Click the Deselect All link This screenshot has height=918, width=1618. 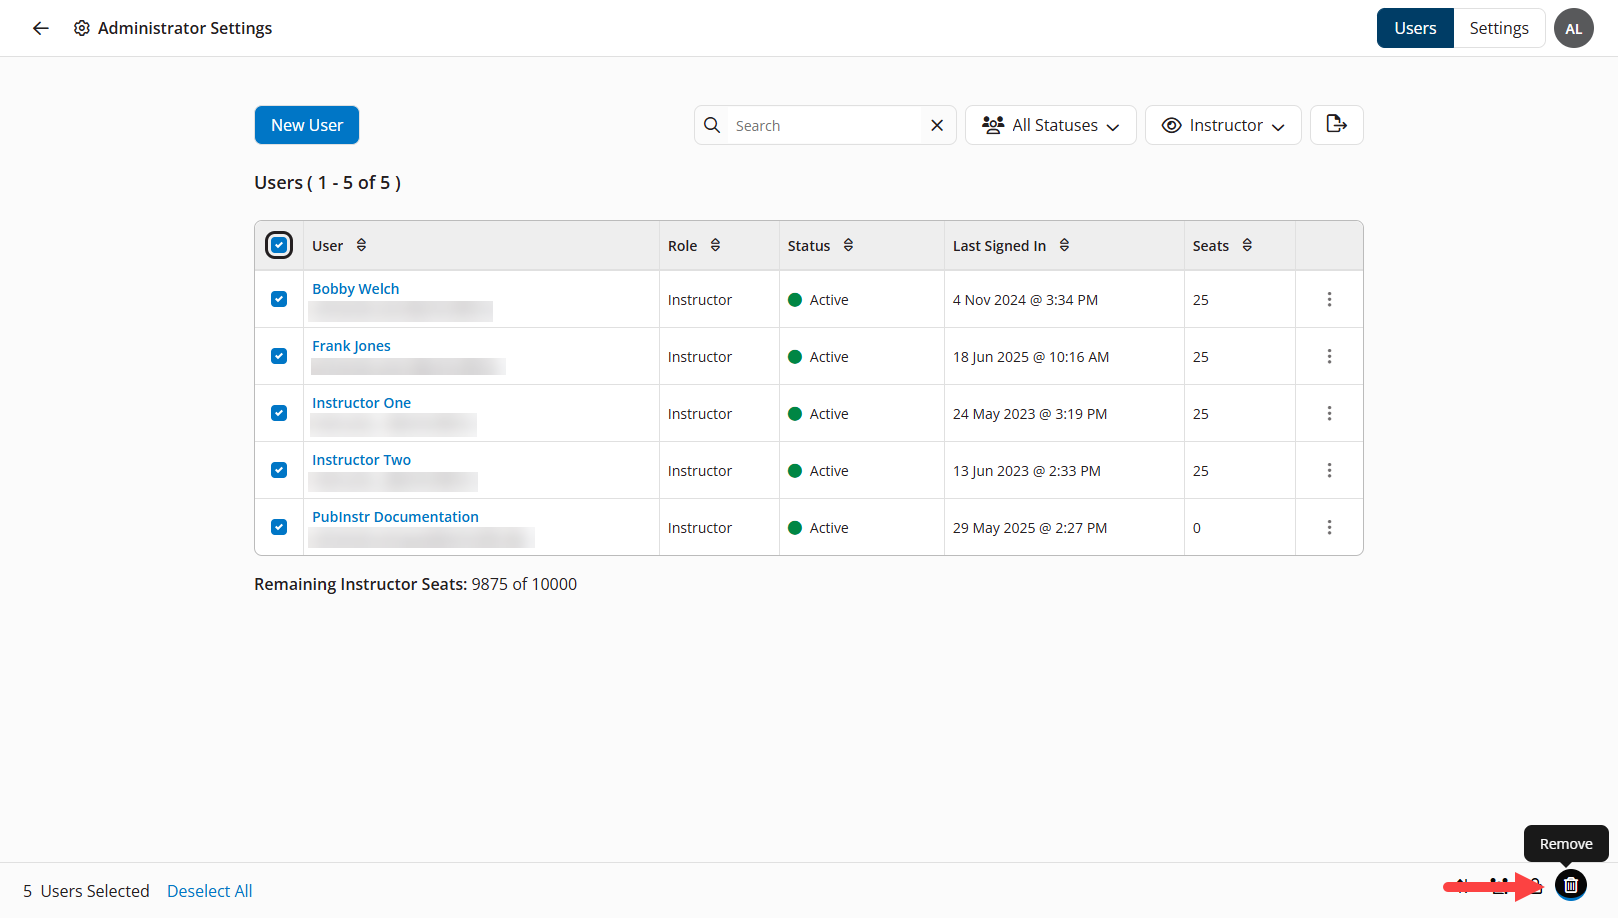point(209,891)
